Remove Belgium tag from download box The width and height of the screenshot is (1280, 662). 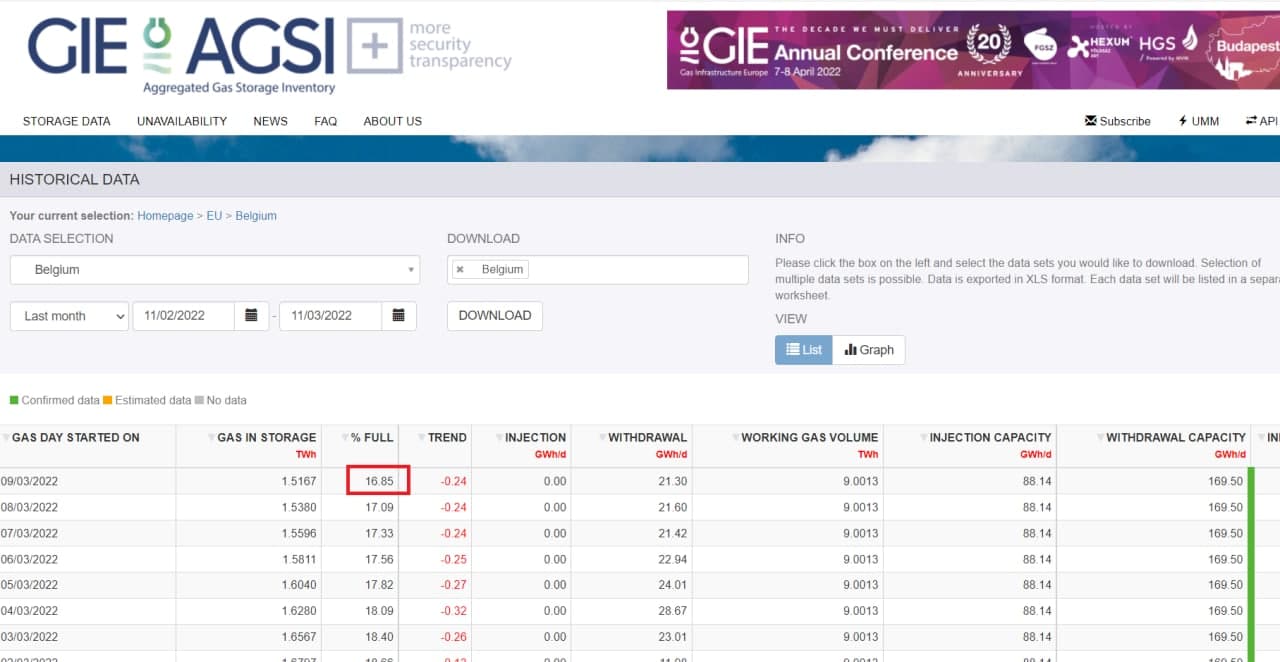point(460,270)
